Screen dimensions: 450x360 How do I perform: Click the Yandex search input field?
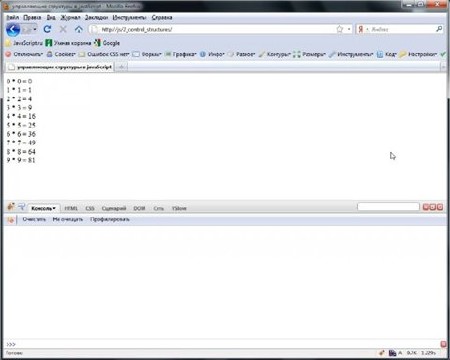pos(402,29)
